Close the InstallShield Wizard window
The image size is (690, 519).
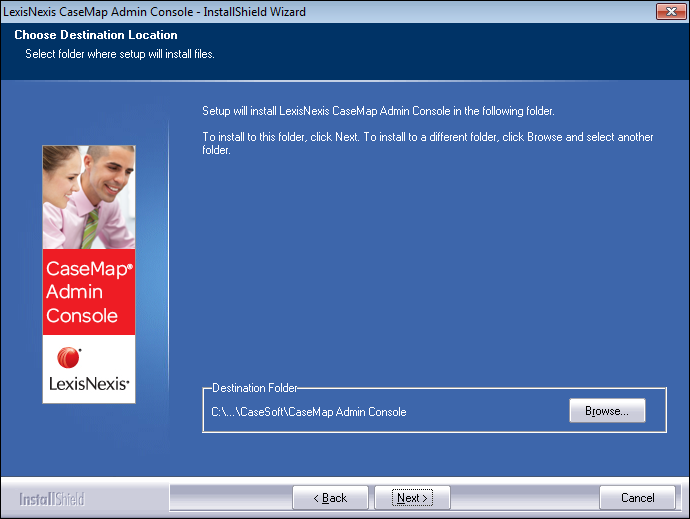click(x=671, y=11)
